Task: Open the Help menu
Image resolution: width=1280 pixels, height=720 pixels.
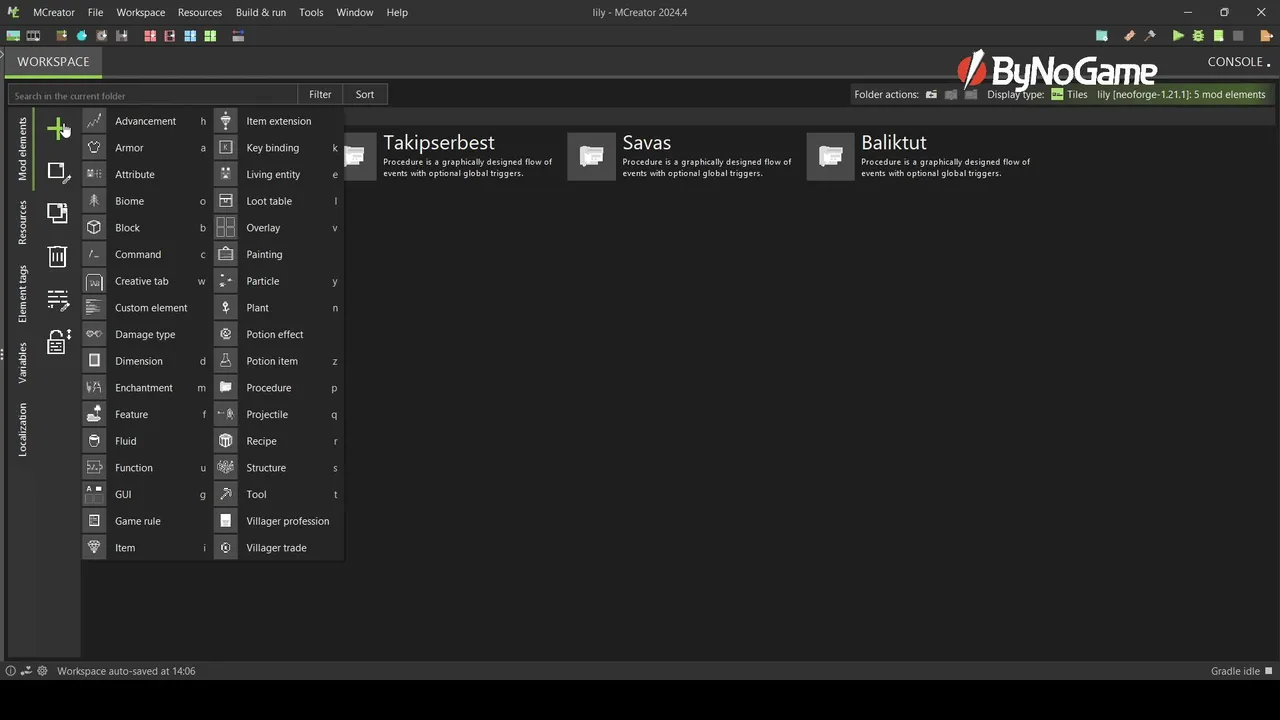Action: tap(397, 12)
